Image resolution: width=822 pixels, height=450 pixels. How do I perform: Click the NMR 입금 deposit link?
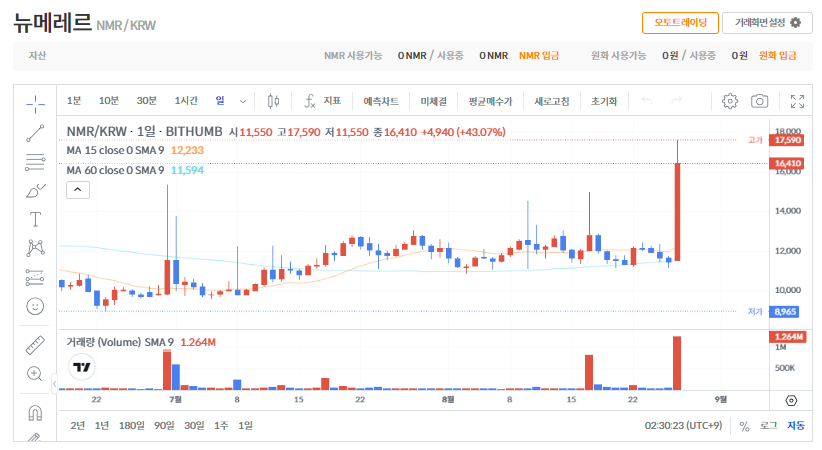(539, 56)
